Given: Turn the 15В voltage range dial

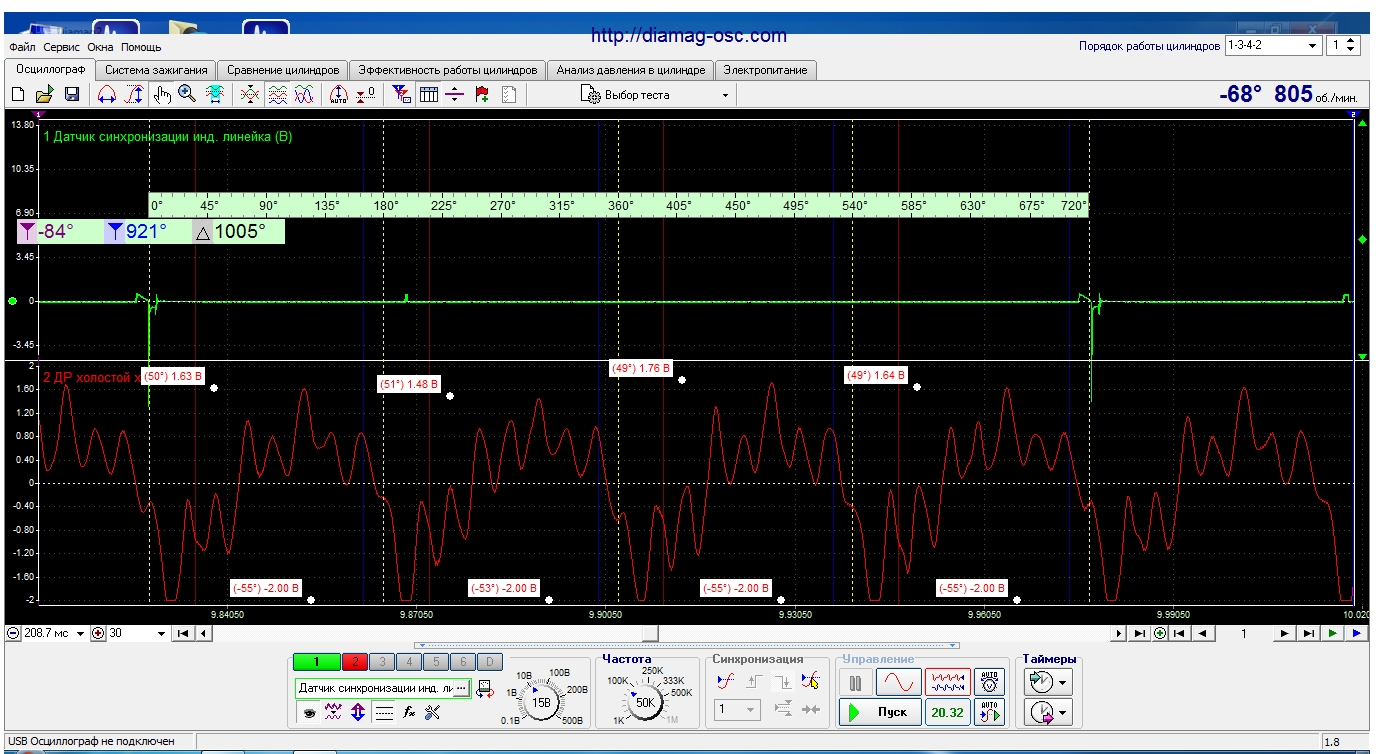Looking at the screenshot, I should [541, 702].
